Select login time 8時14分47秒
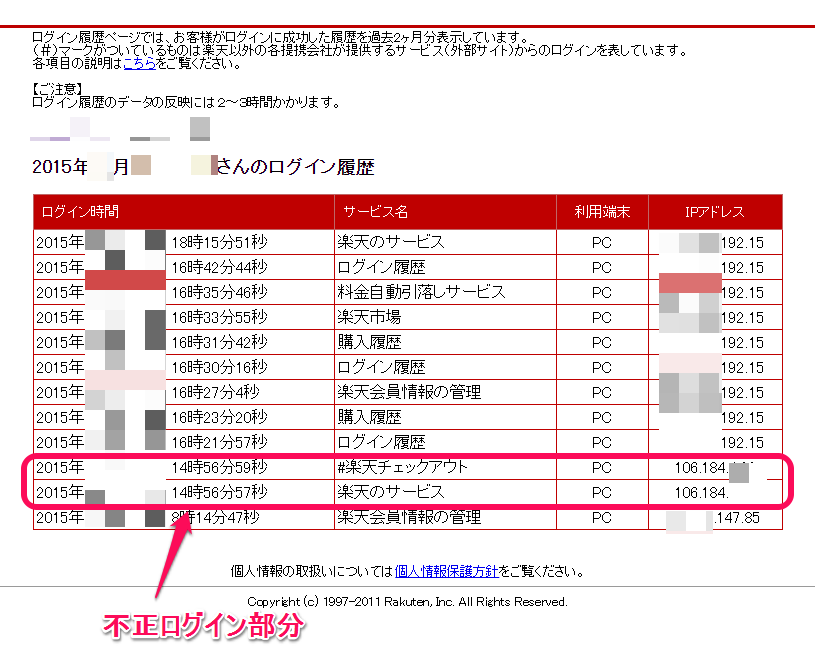The height and width of the screenshot is (664, 815). 215,517
